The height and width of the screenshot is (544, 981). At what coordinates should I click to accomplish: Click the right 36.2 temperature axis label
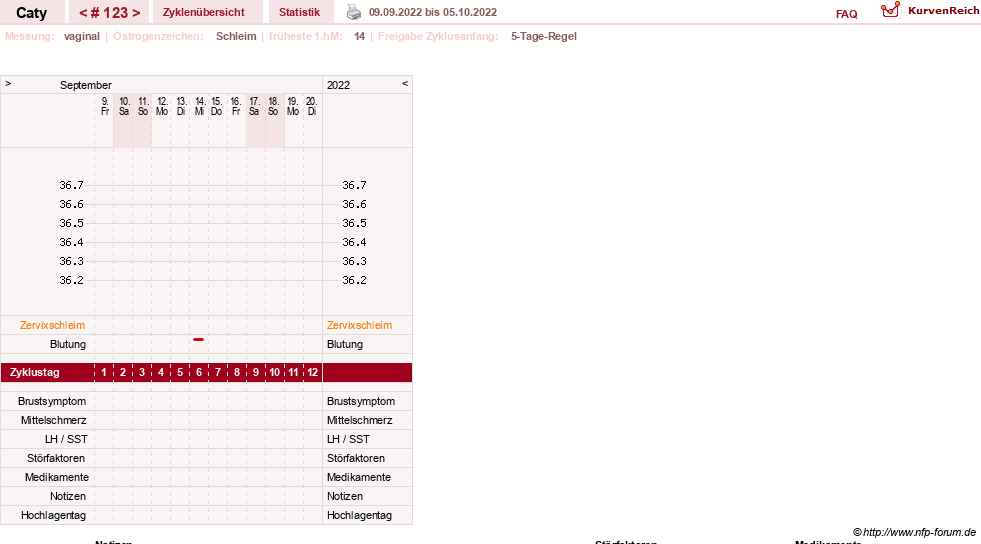(354, 280)
